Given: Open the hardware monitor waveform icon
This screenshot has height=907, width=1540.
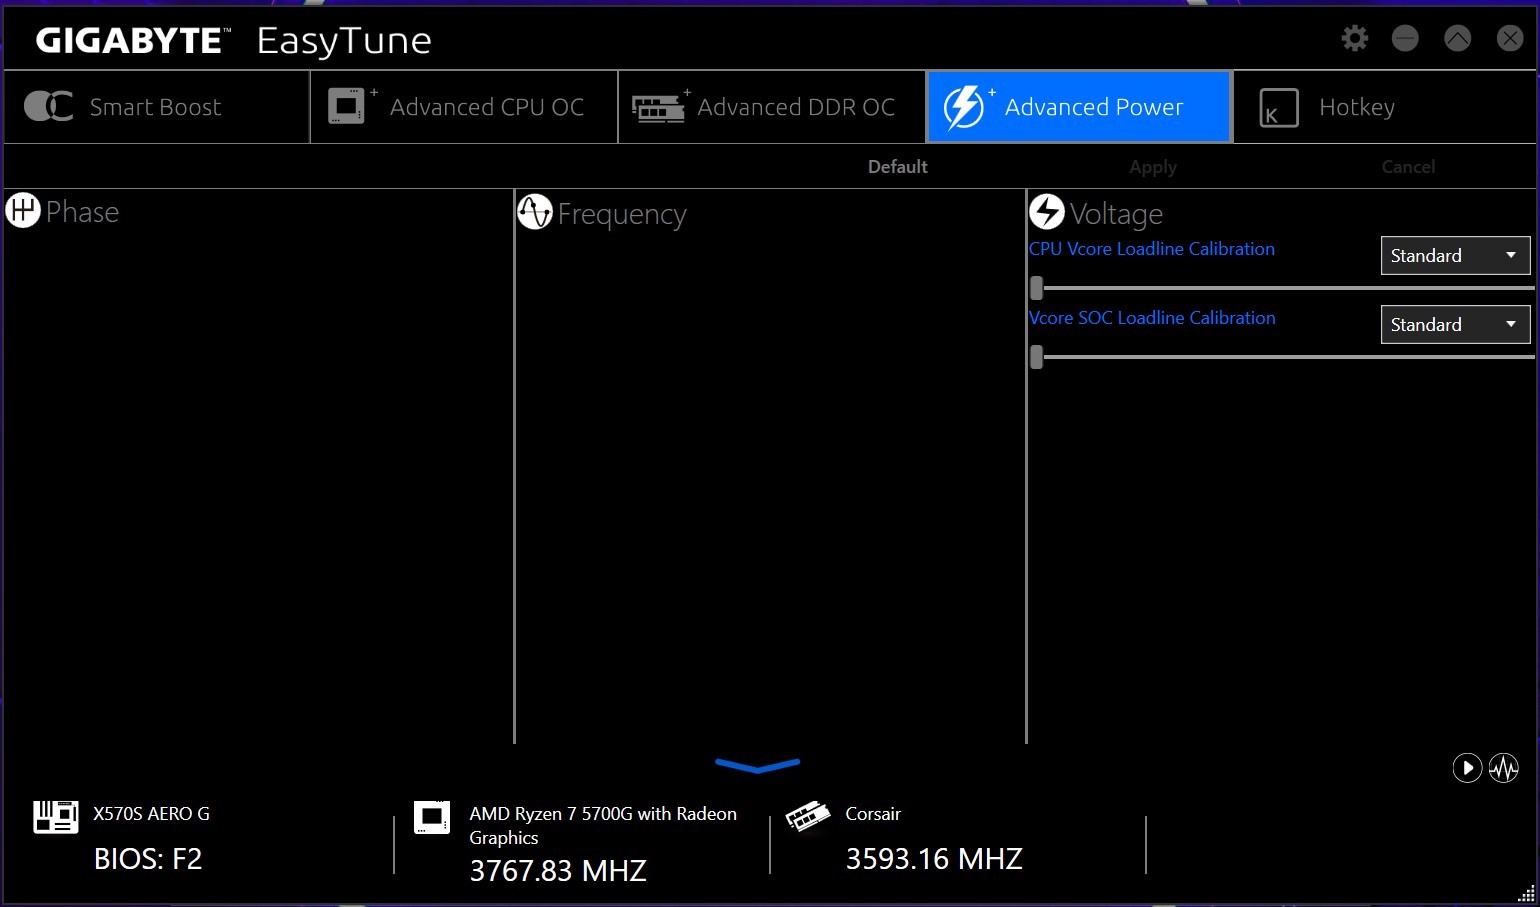Looking at the screenshot, I should pyautogui.click(x=1503, y=768).
